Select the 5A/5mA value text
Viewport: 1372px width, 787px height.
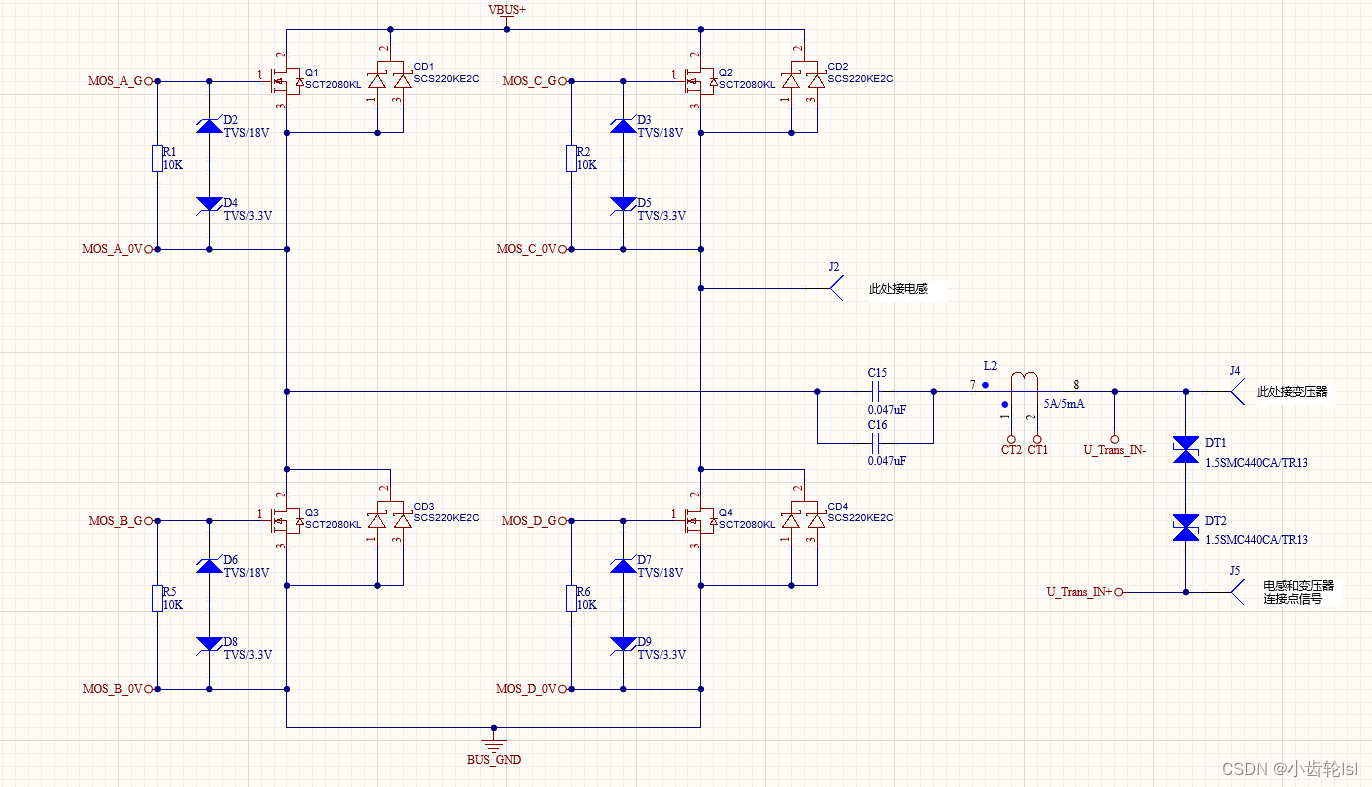point(1064,404)
